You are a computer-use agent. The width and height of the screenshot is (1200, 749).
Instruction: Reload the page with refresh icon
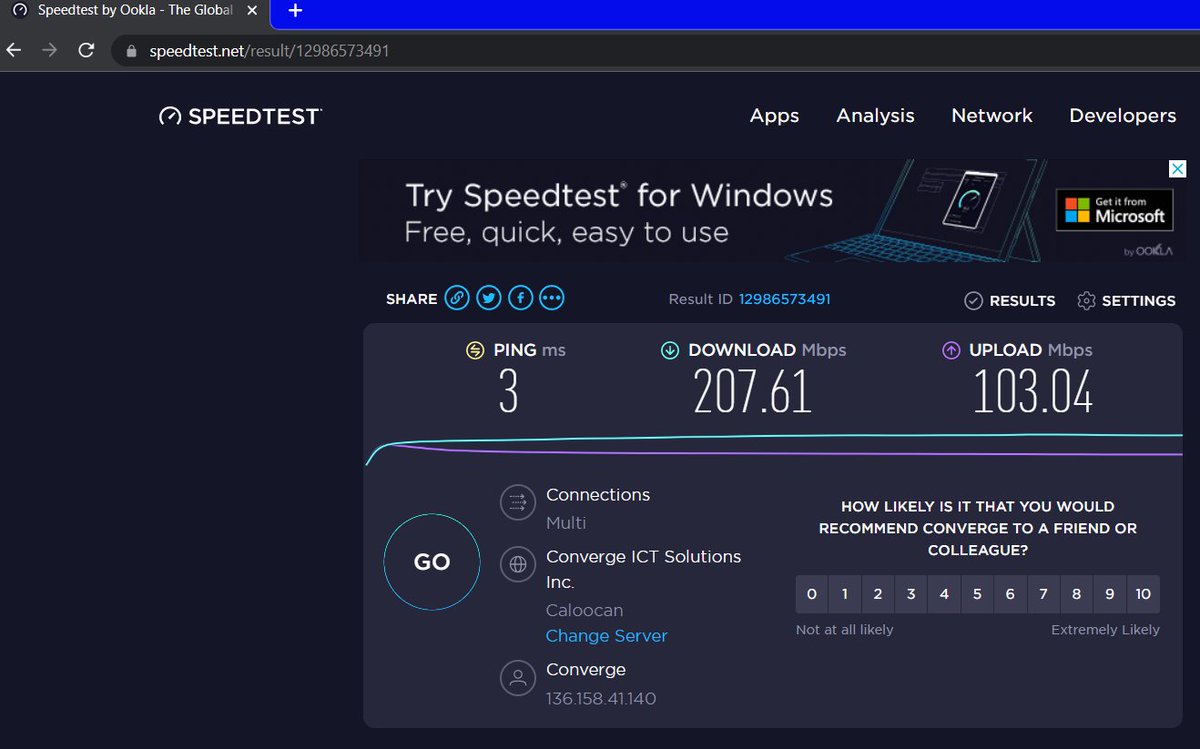pos(87,50)
